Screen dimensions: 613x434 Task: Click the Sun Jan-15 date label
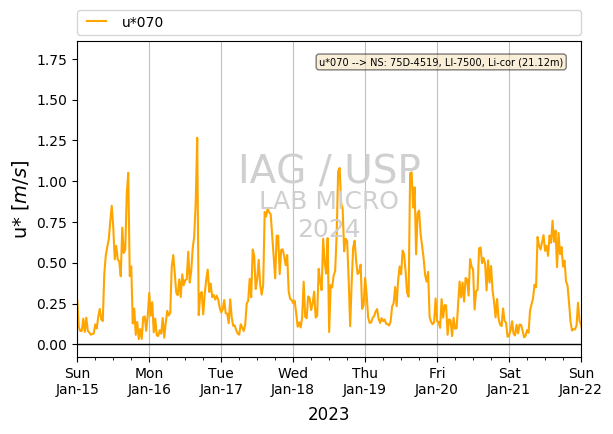coord(77,381)
